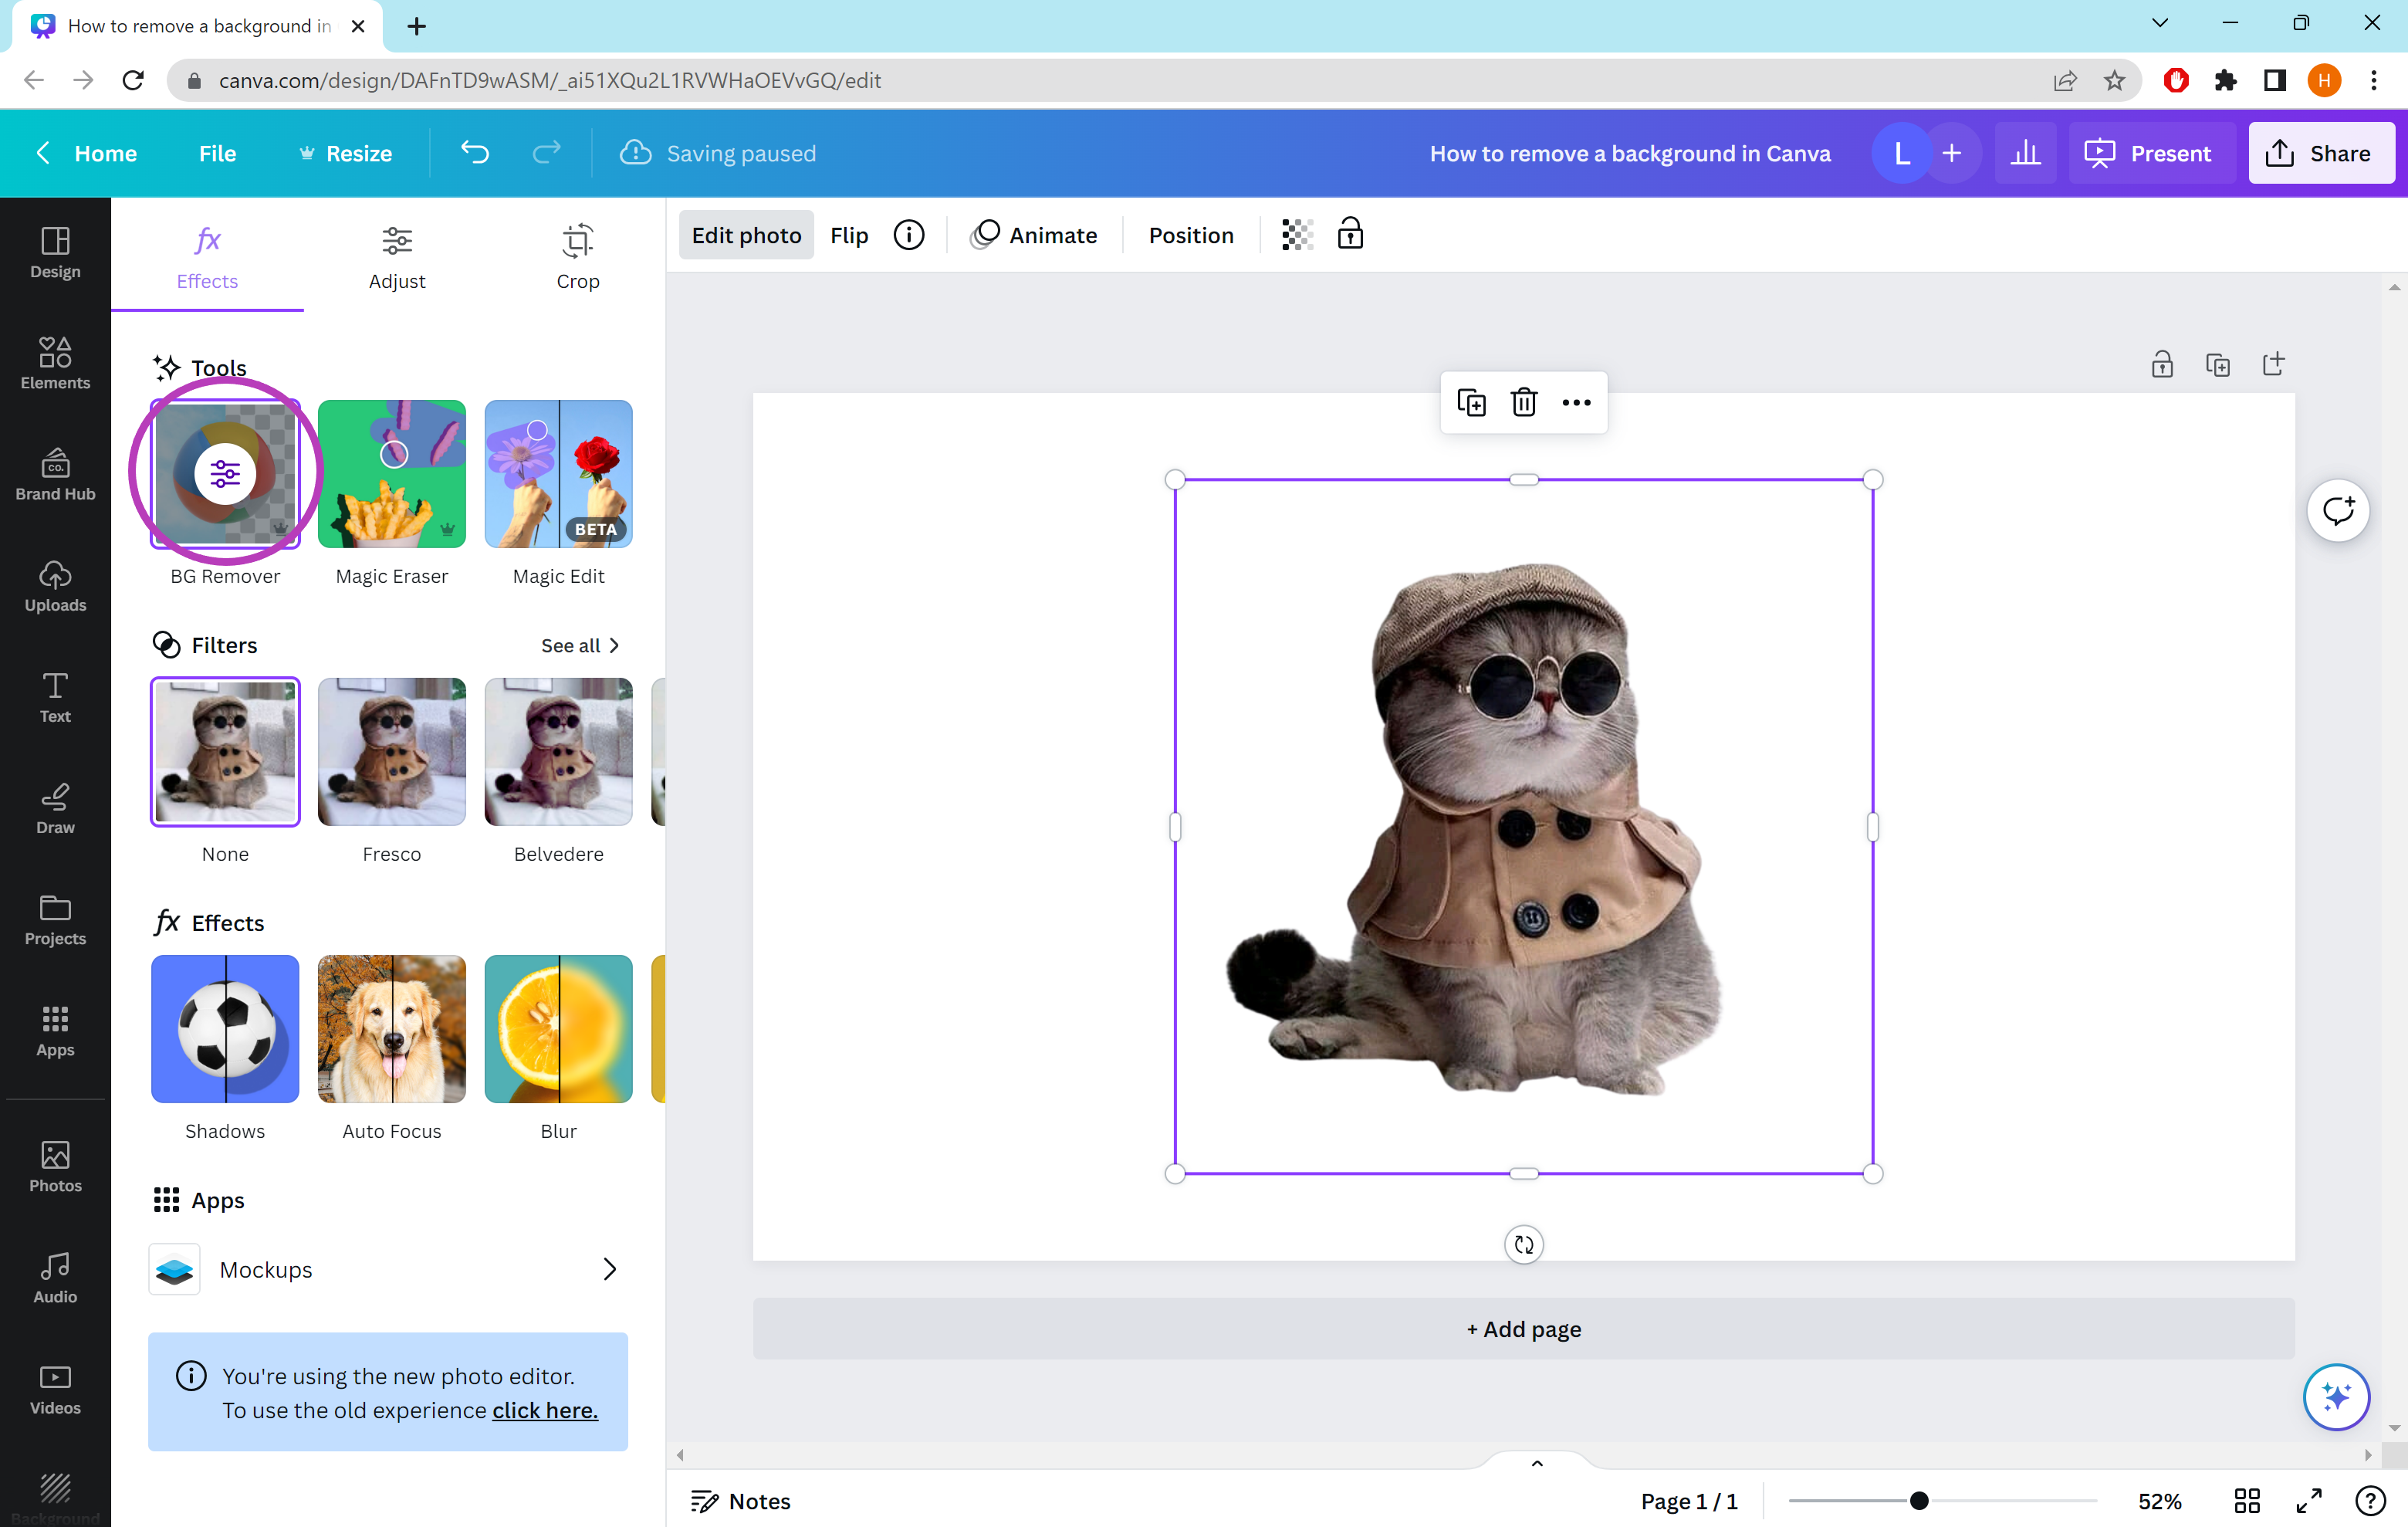Click the Flip button
Image resolution: width=2408 pixels, height=1527 pixels.
point(849,235)
